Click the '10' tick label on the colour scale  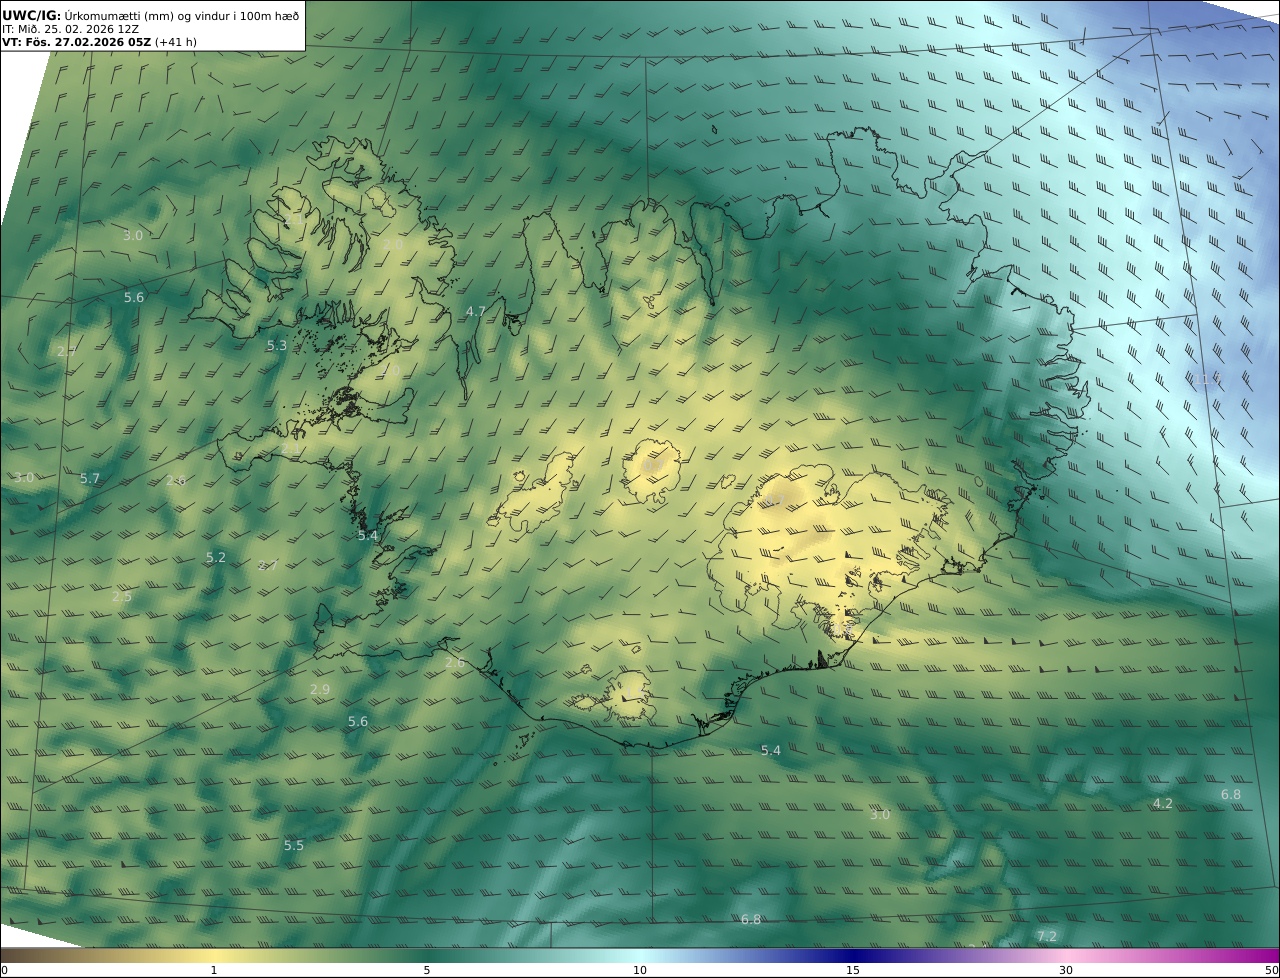640,971
